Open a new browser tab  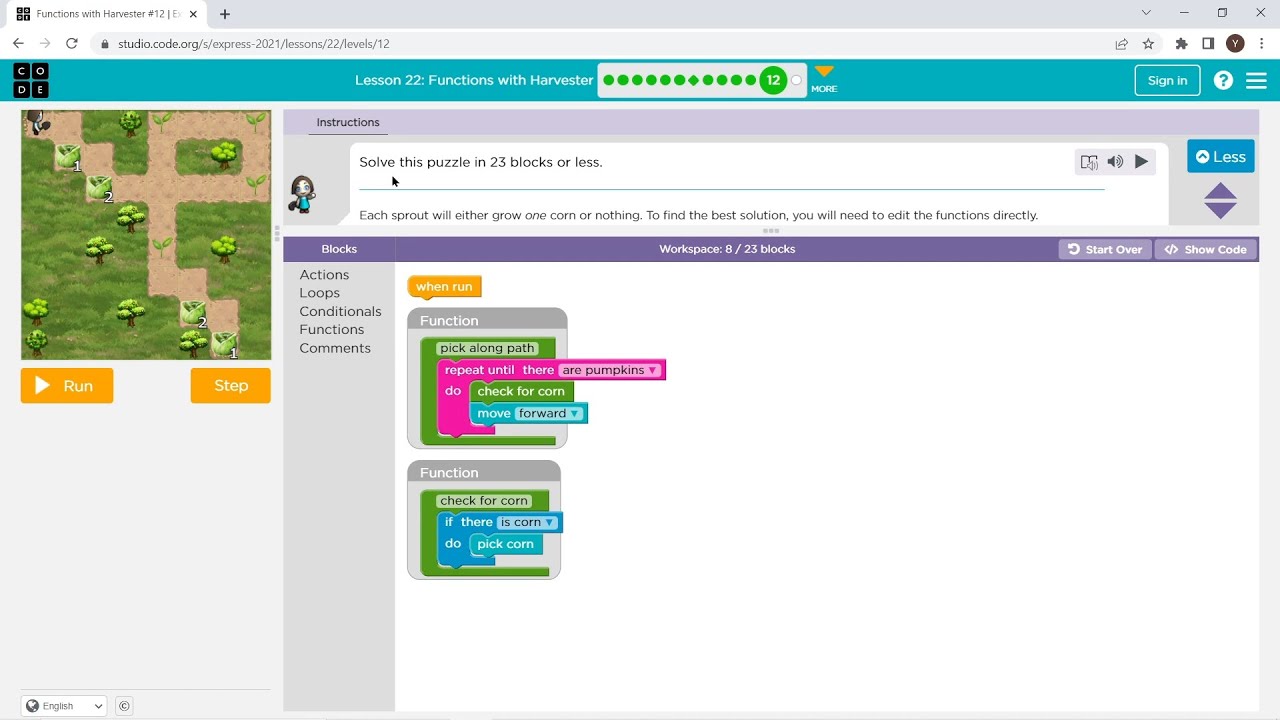coord(225,14)
